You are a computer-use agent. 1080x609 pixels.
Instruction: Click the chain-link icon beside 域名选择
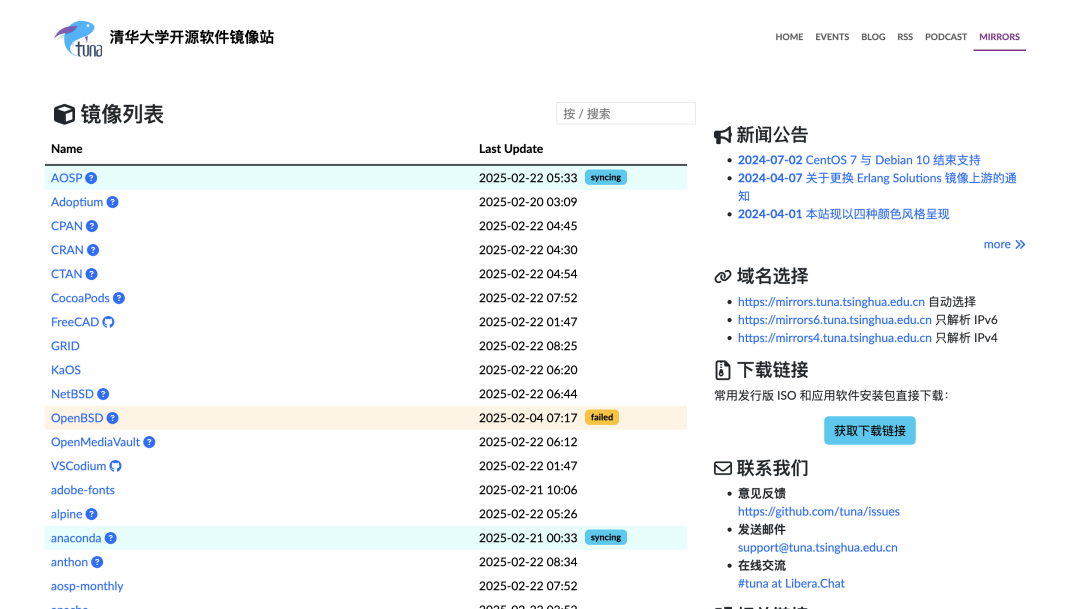pyautogui.click(x=723, y=277)
